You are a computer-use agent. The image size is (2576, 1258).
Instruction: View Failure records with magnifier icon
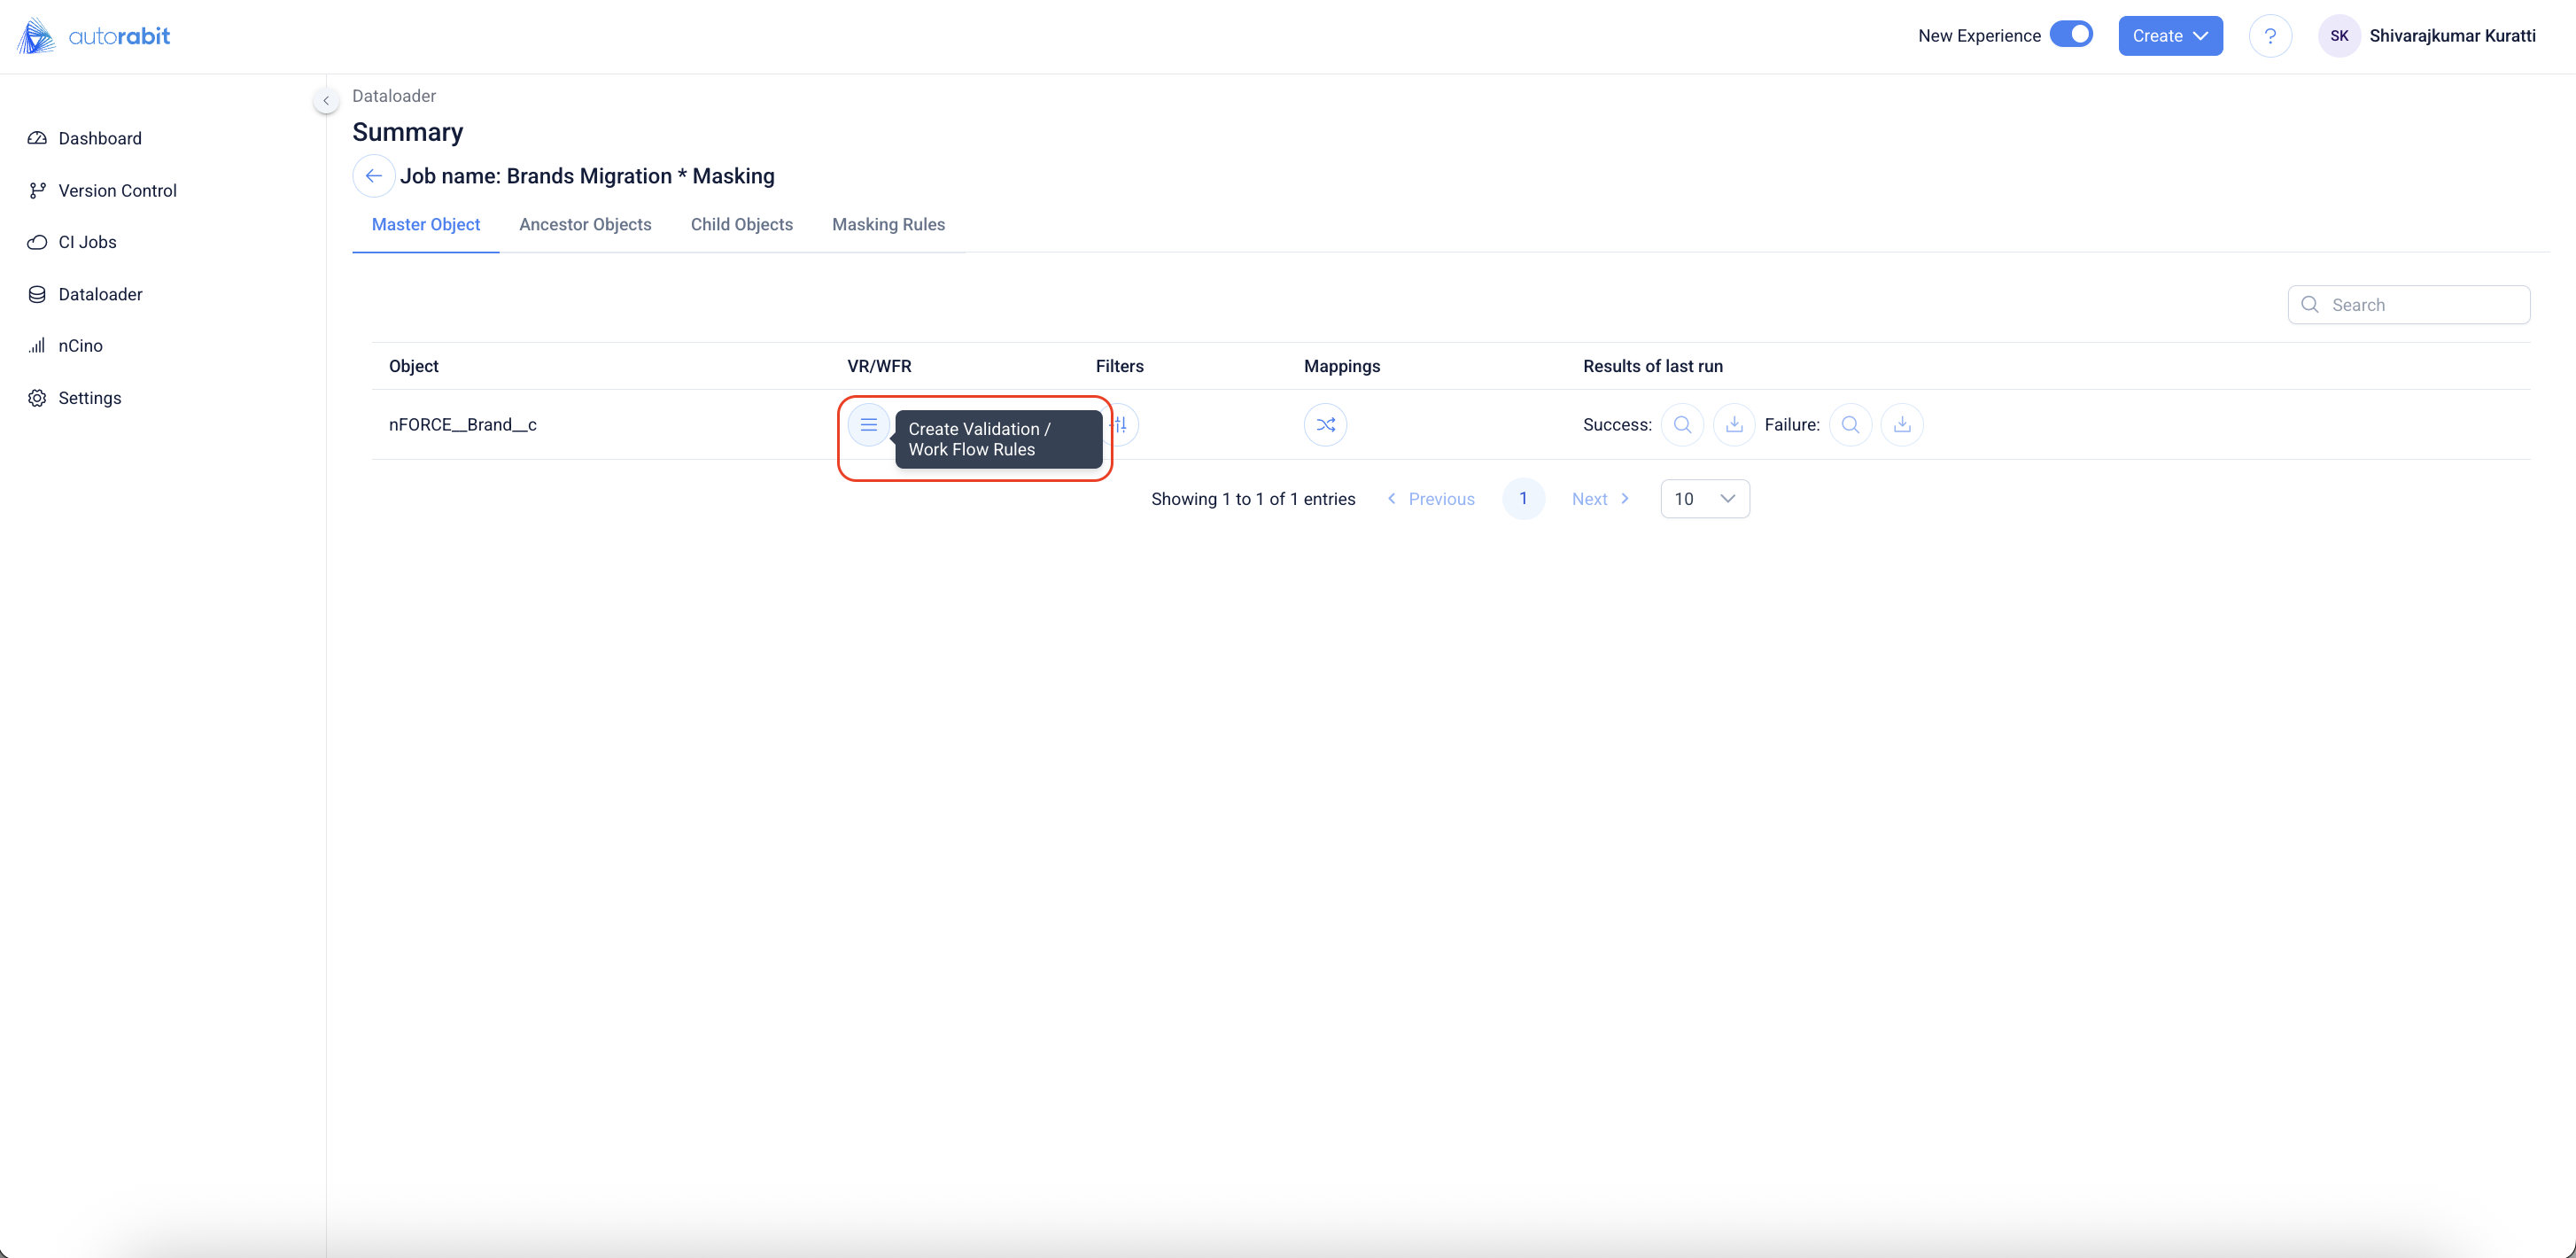(1850, 425)
